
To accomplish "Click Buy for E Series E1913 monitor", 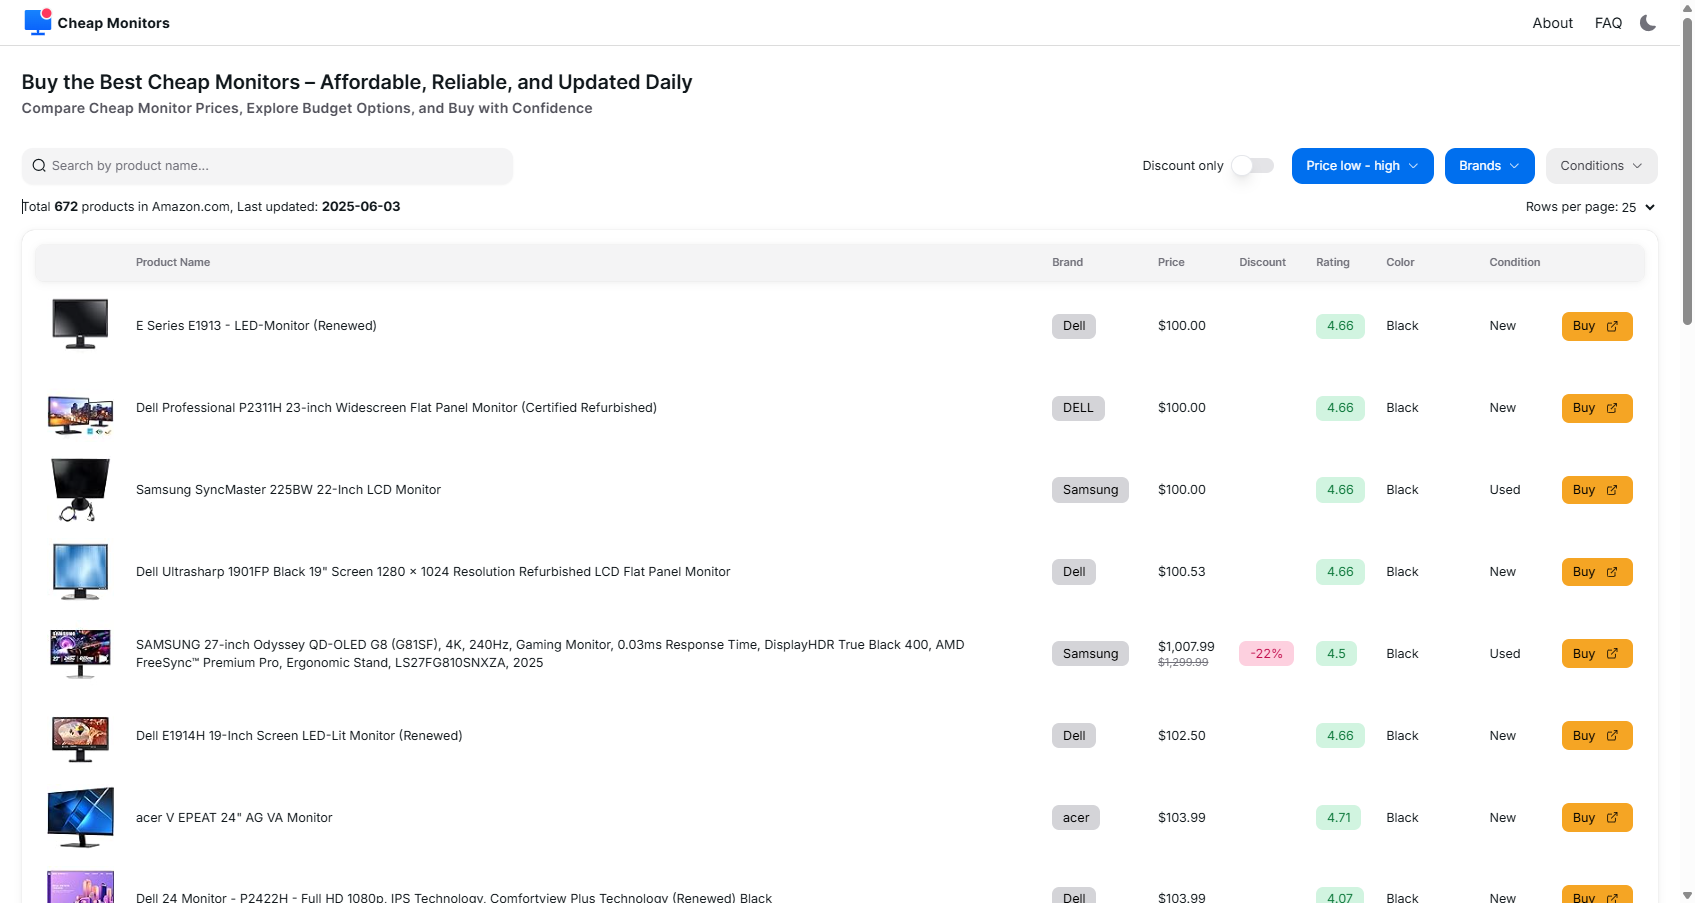I will click(x=1596, y=326).
